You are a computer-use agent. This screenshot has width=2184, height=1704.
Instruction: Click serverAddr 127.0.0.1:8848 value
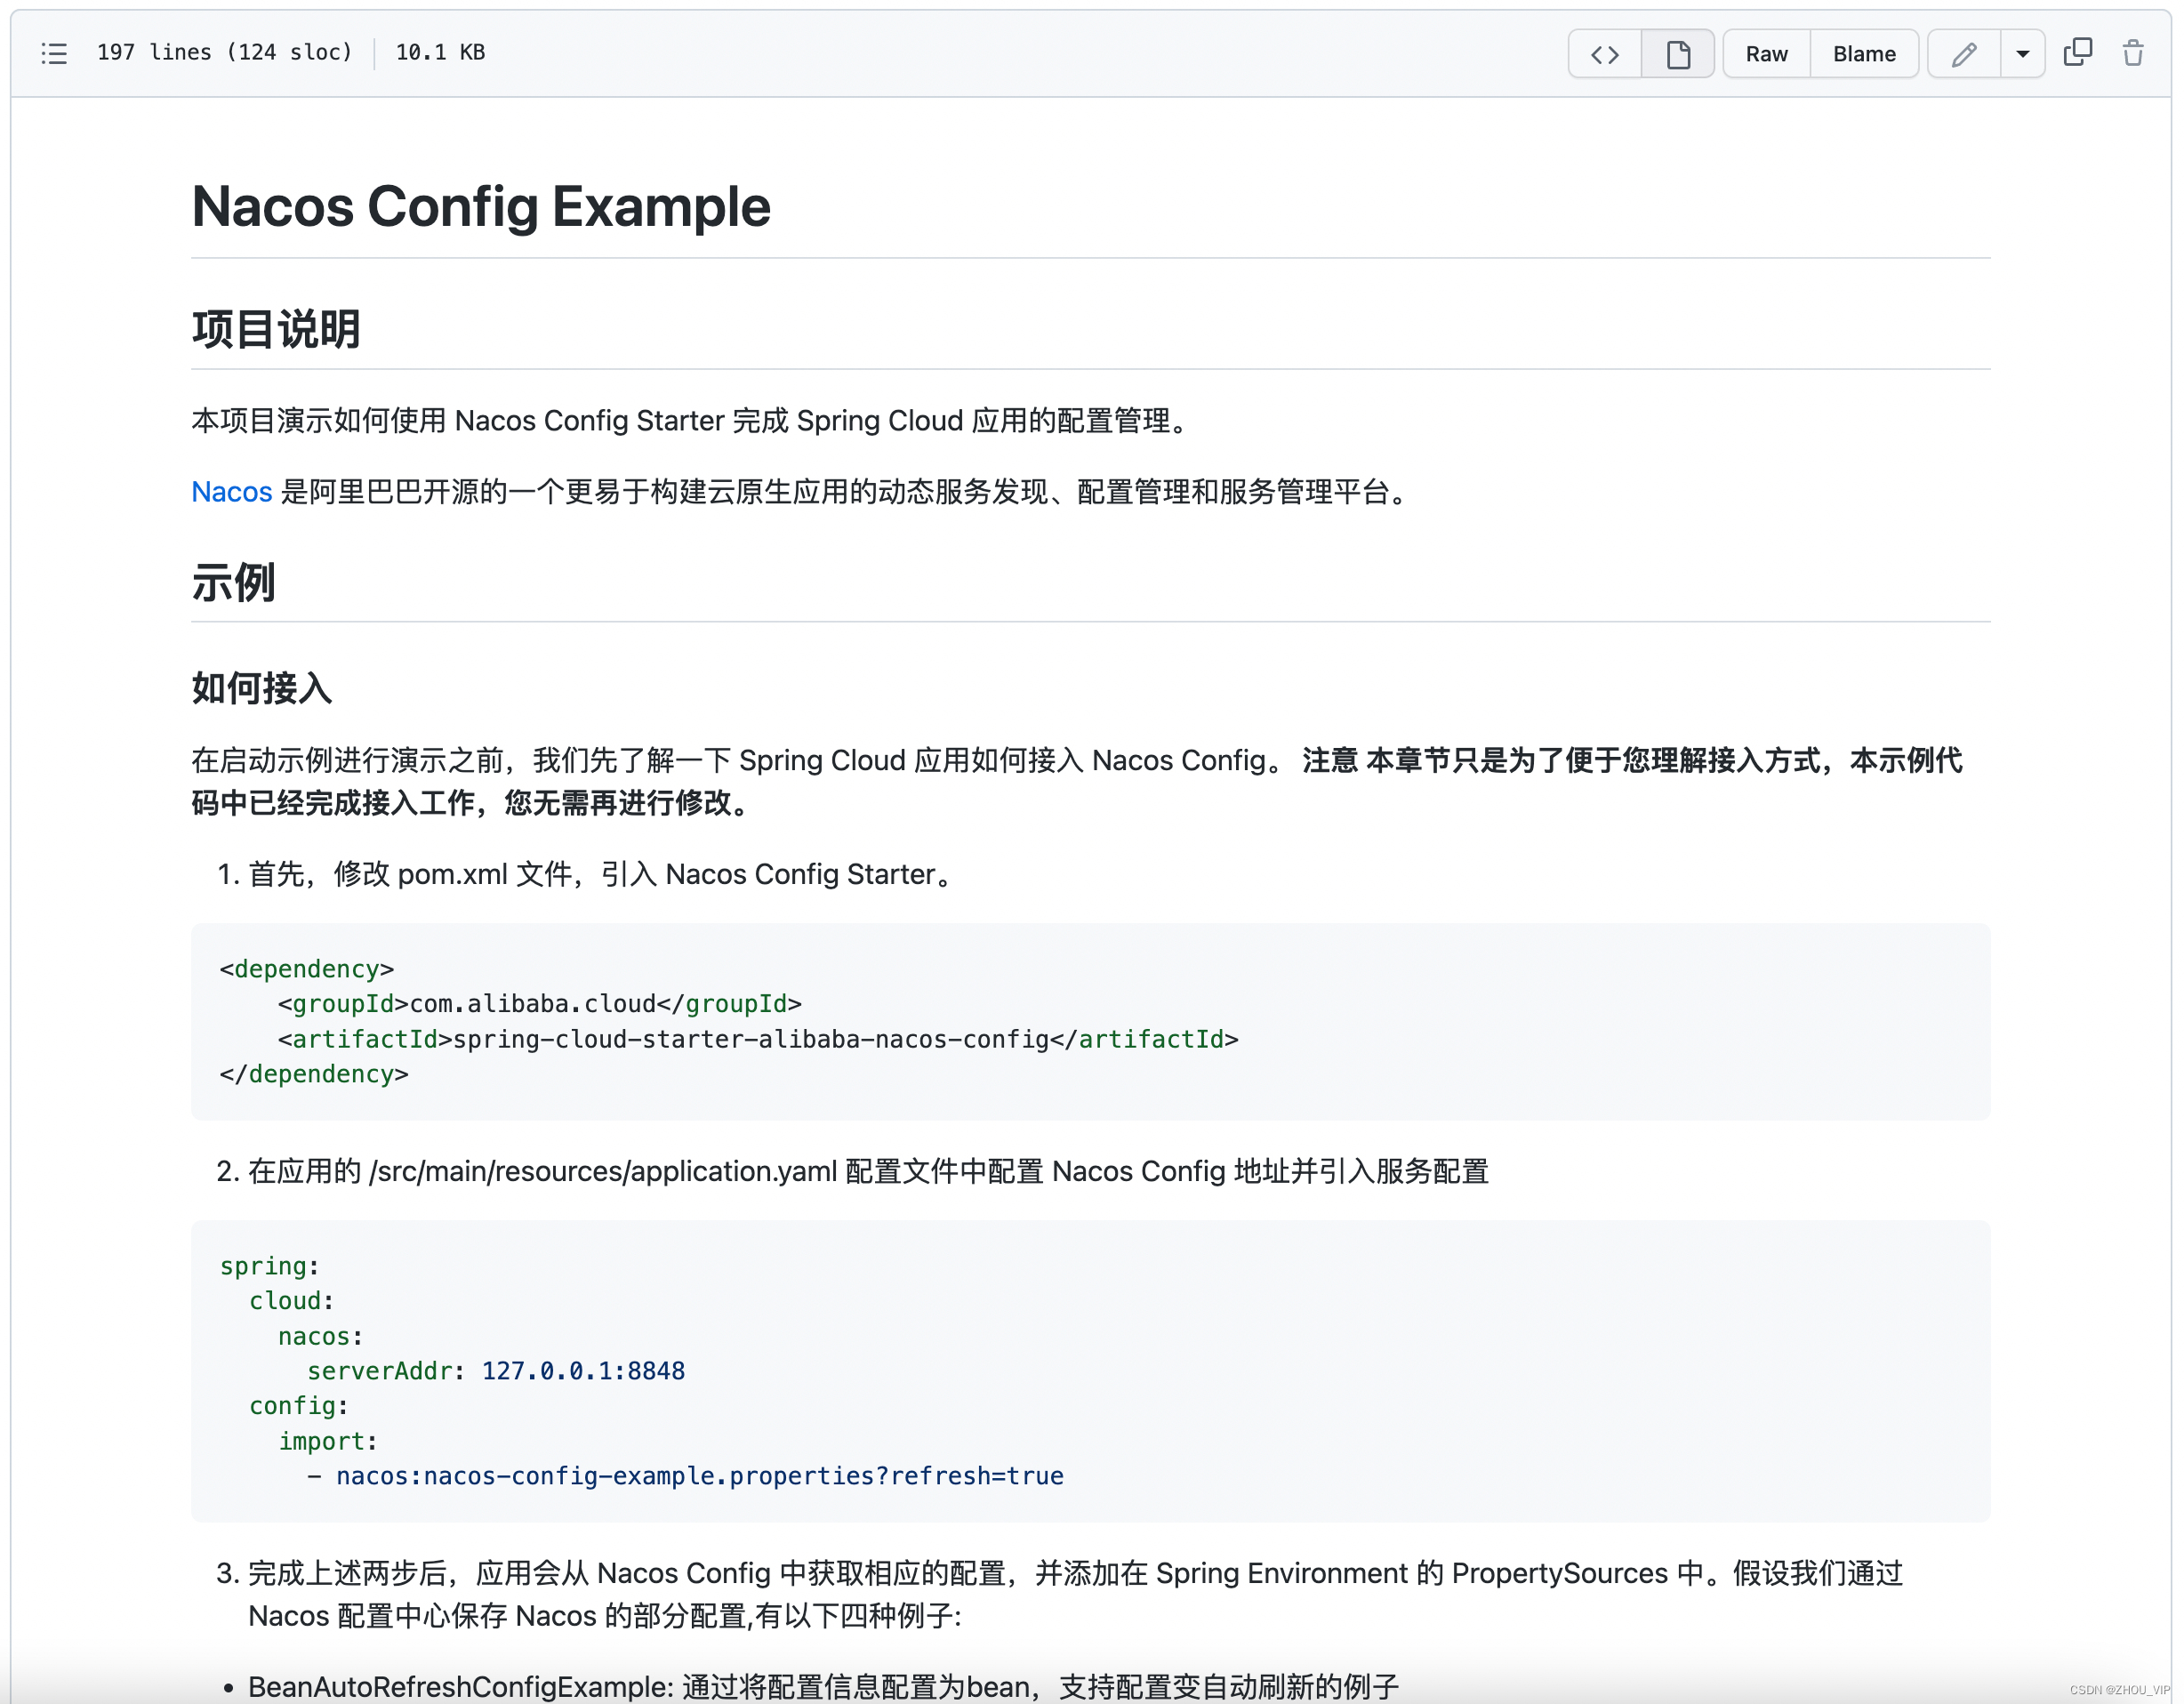(x=583, y=1371)
